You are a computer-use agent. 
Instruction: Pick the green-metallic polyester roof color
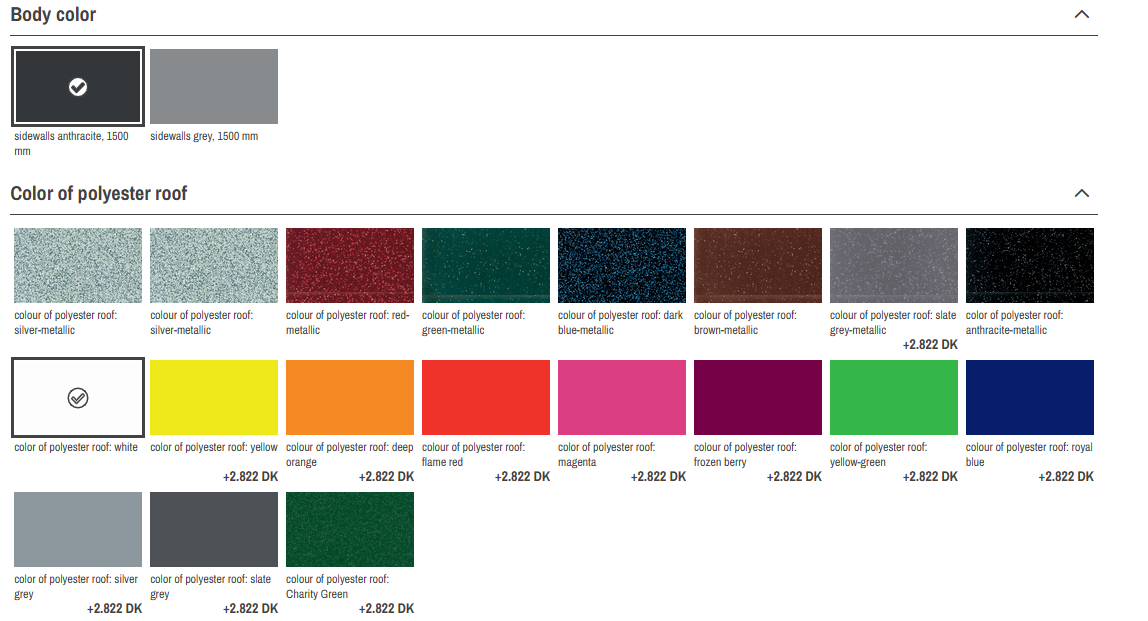click(485, 265)
